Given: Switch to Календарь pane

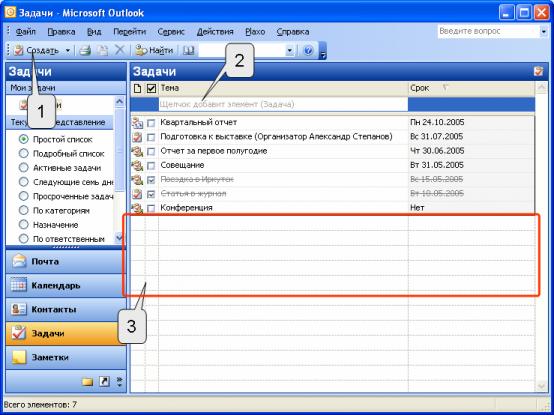Looking at the screenshot, I should [x=66, y=285].
